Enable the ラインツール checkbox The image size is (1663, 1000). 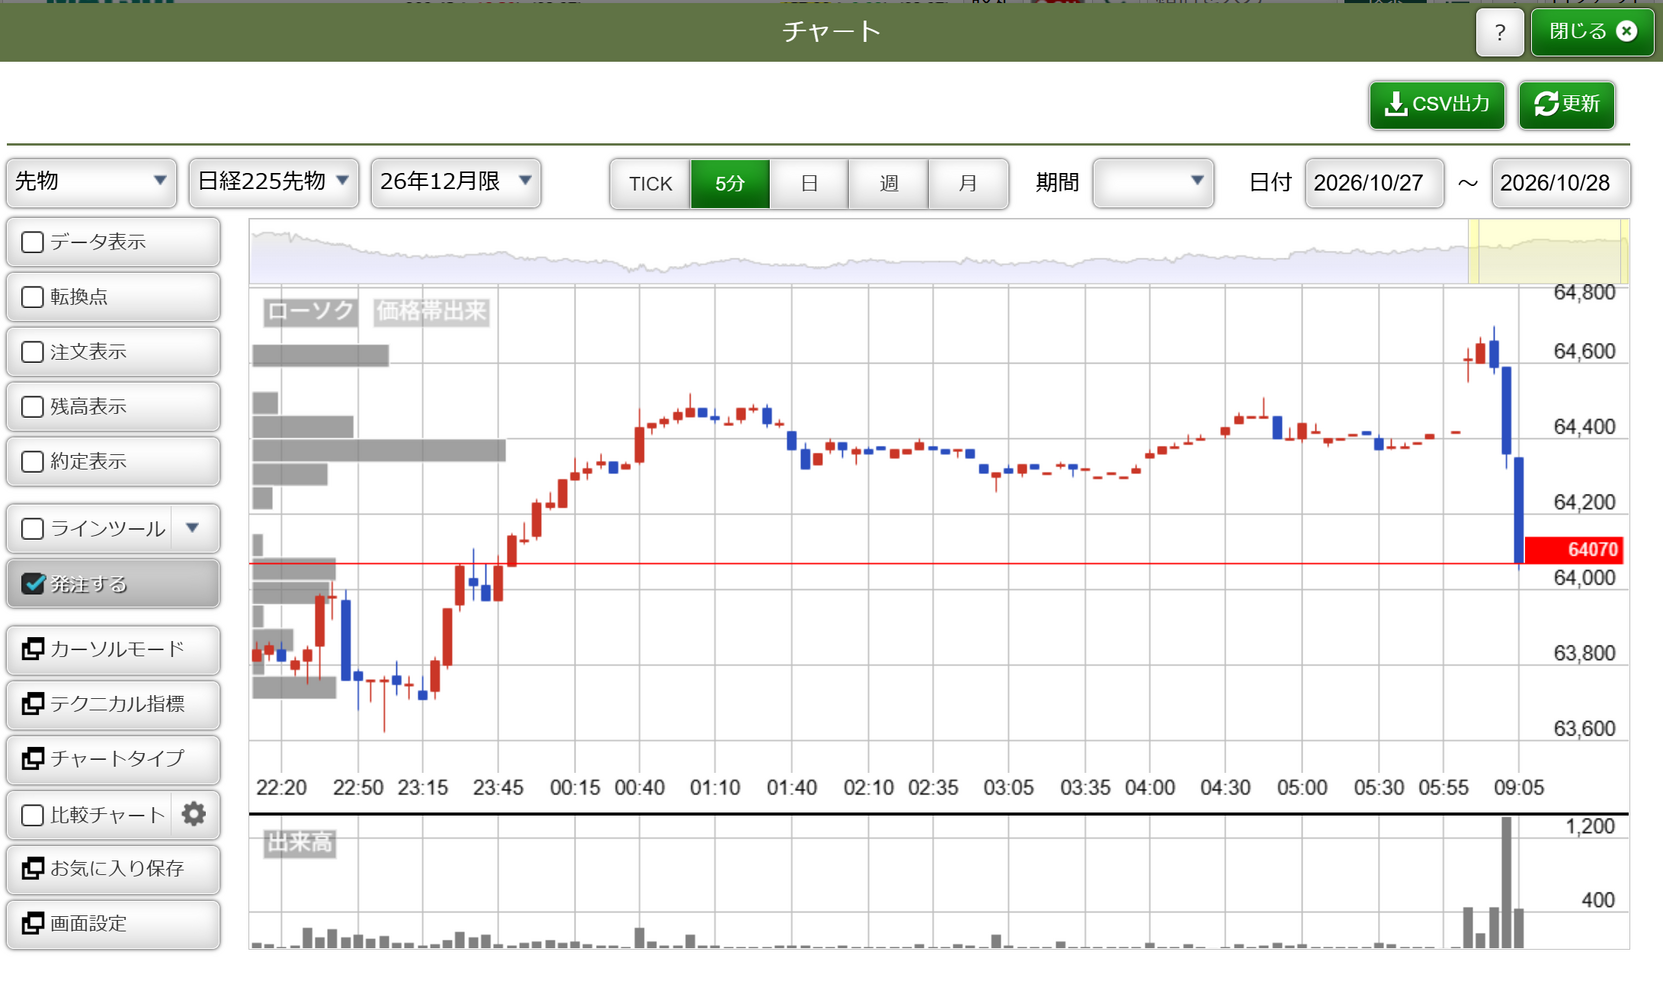point(33,529)
